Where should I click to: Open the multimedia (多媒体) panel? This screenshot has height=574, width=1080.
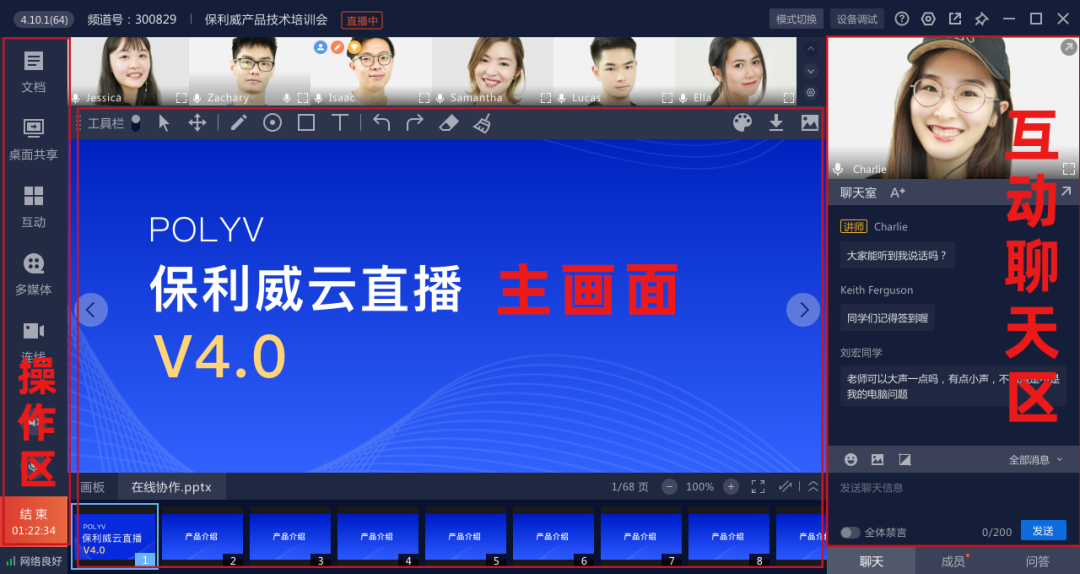(33, 273)
